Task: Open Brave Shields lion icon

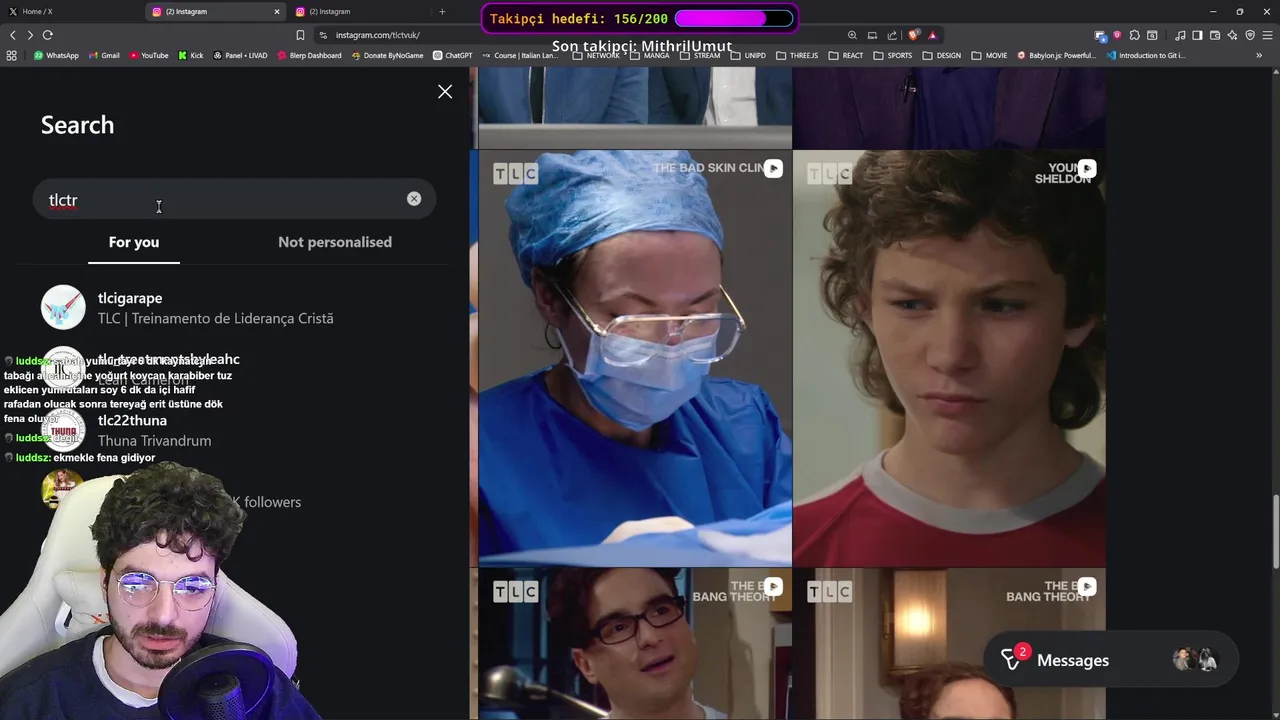Action: (914, 35)
